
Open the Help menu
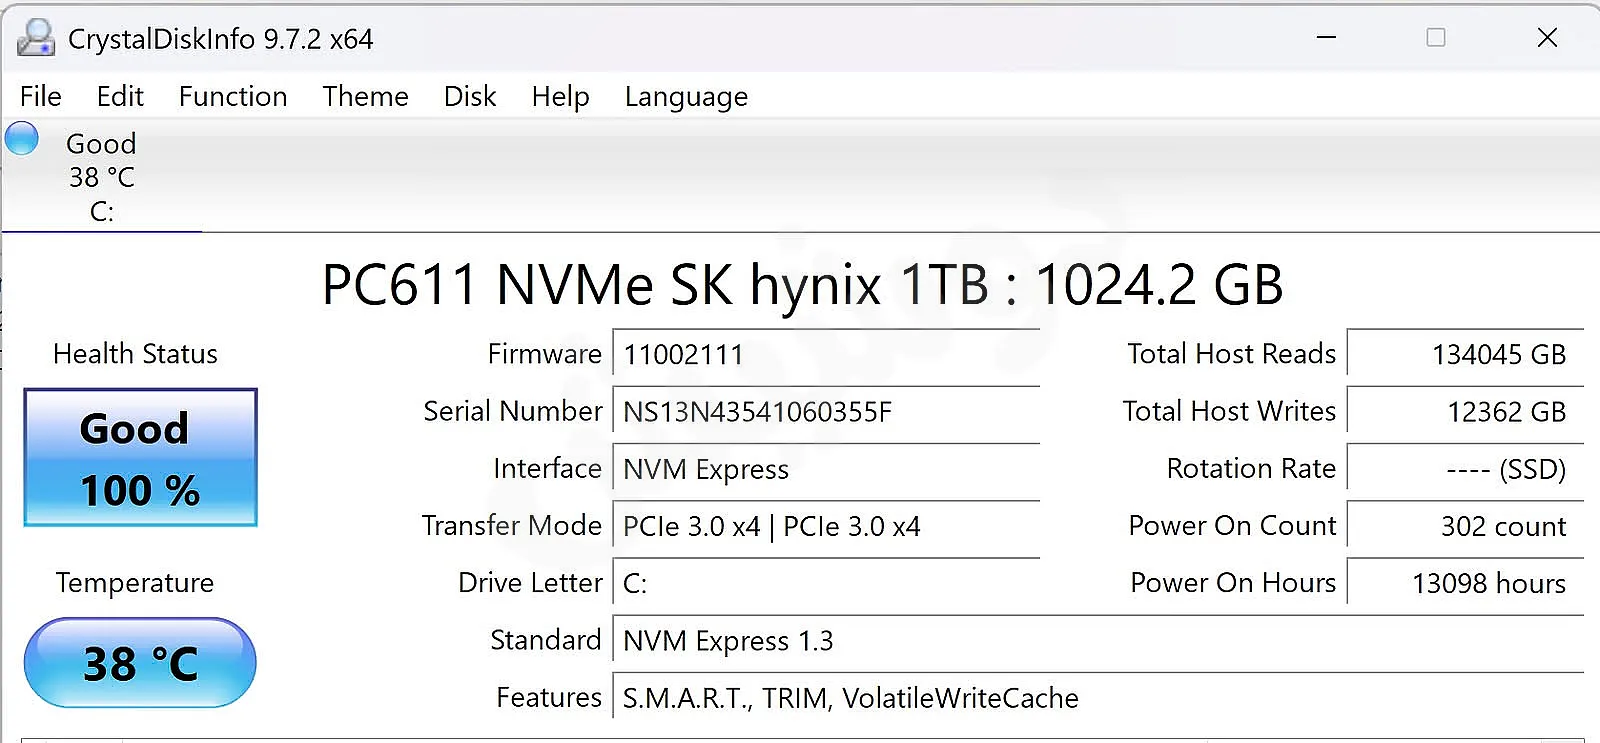click(560, 96)
